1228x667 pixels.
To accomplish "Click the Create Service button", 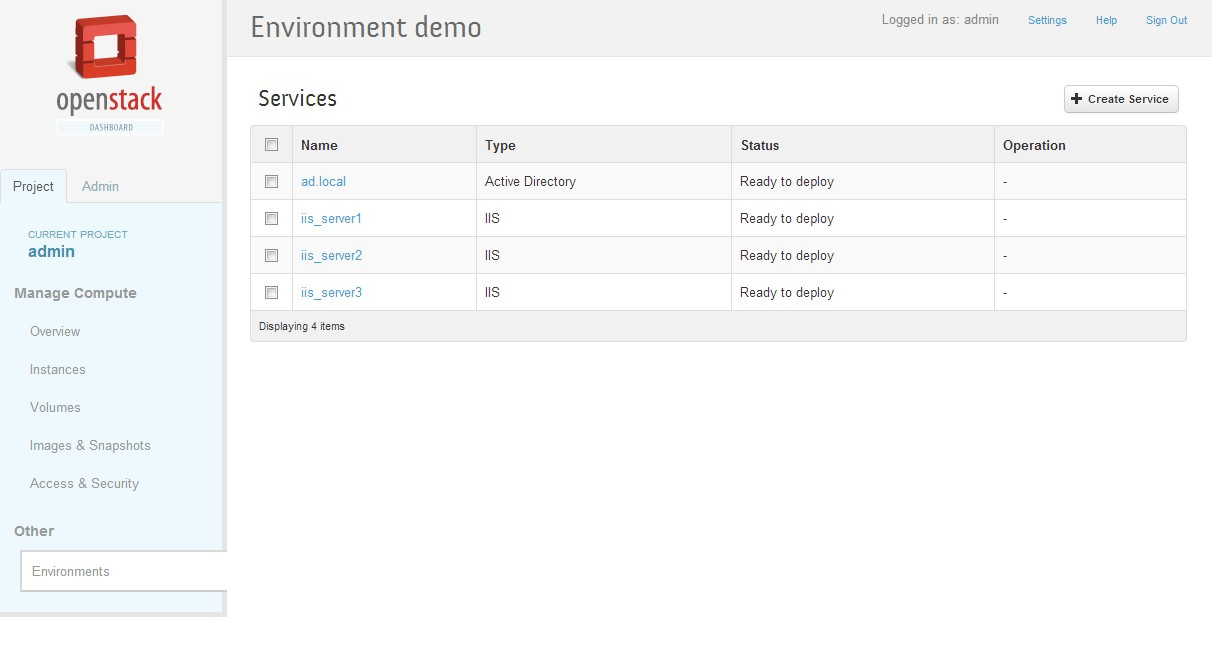I will pyautogui.click(x=1120, y=99).
